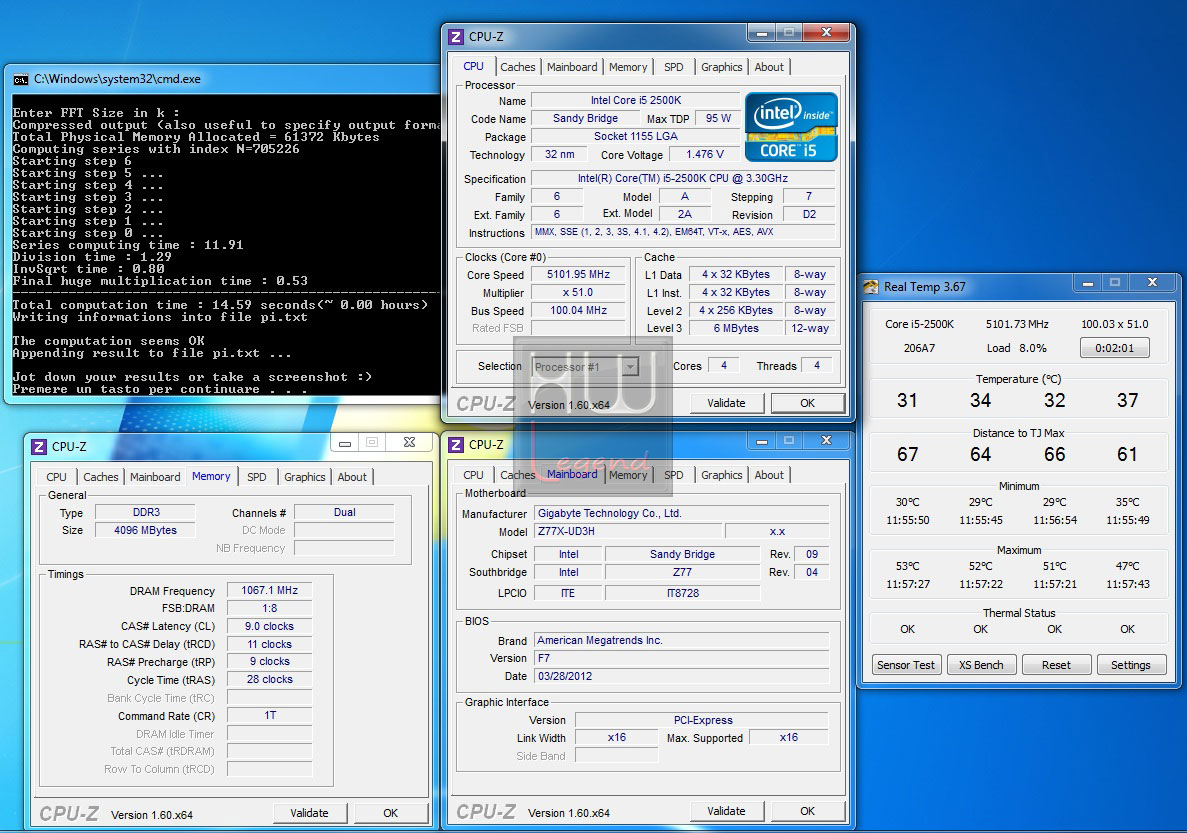Select CPU tab in the Memory CPU-Z window
The image size is (1187, 833).
56,477
